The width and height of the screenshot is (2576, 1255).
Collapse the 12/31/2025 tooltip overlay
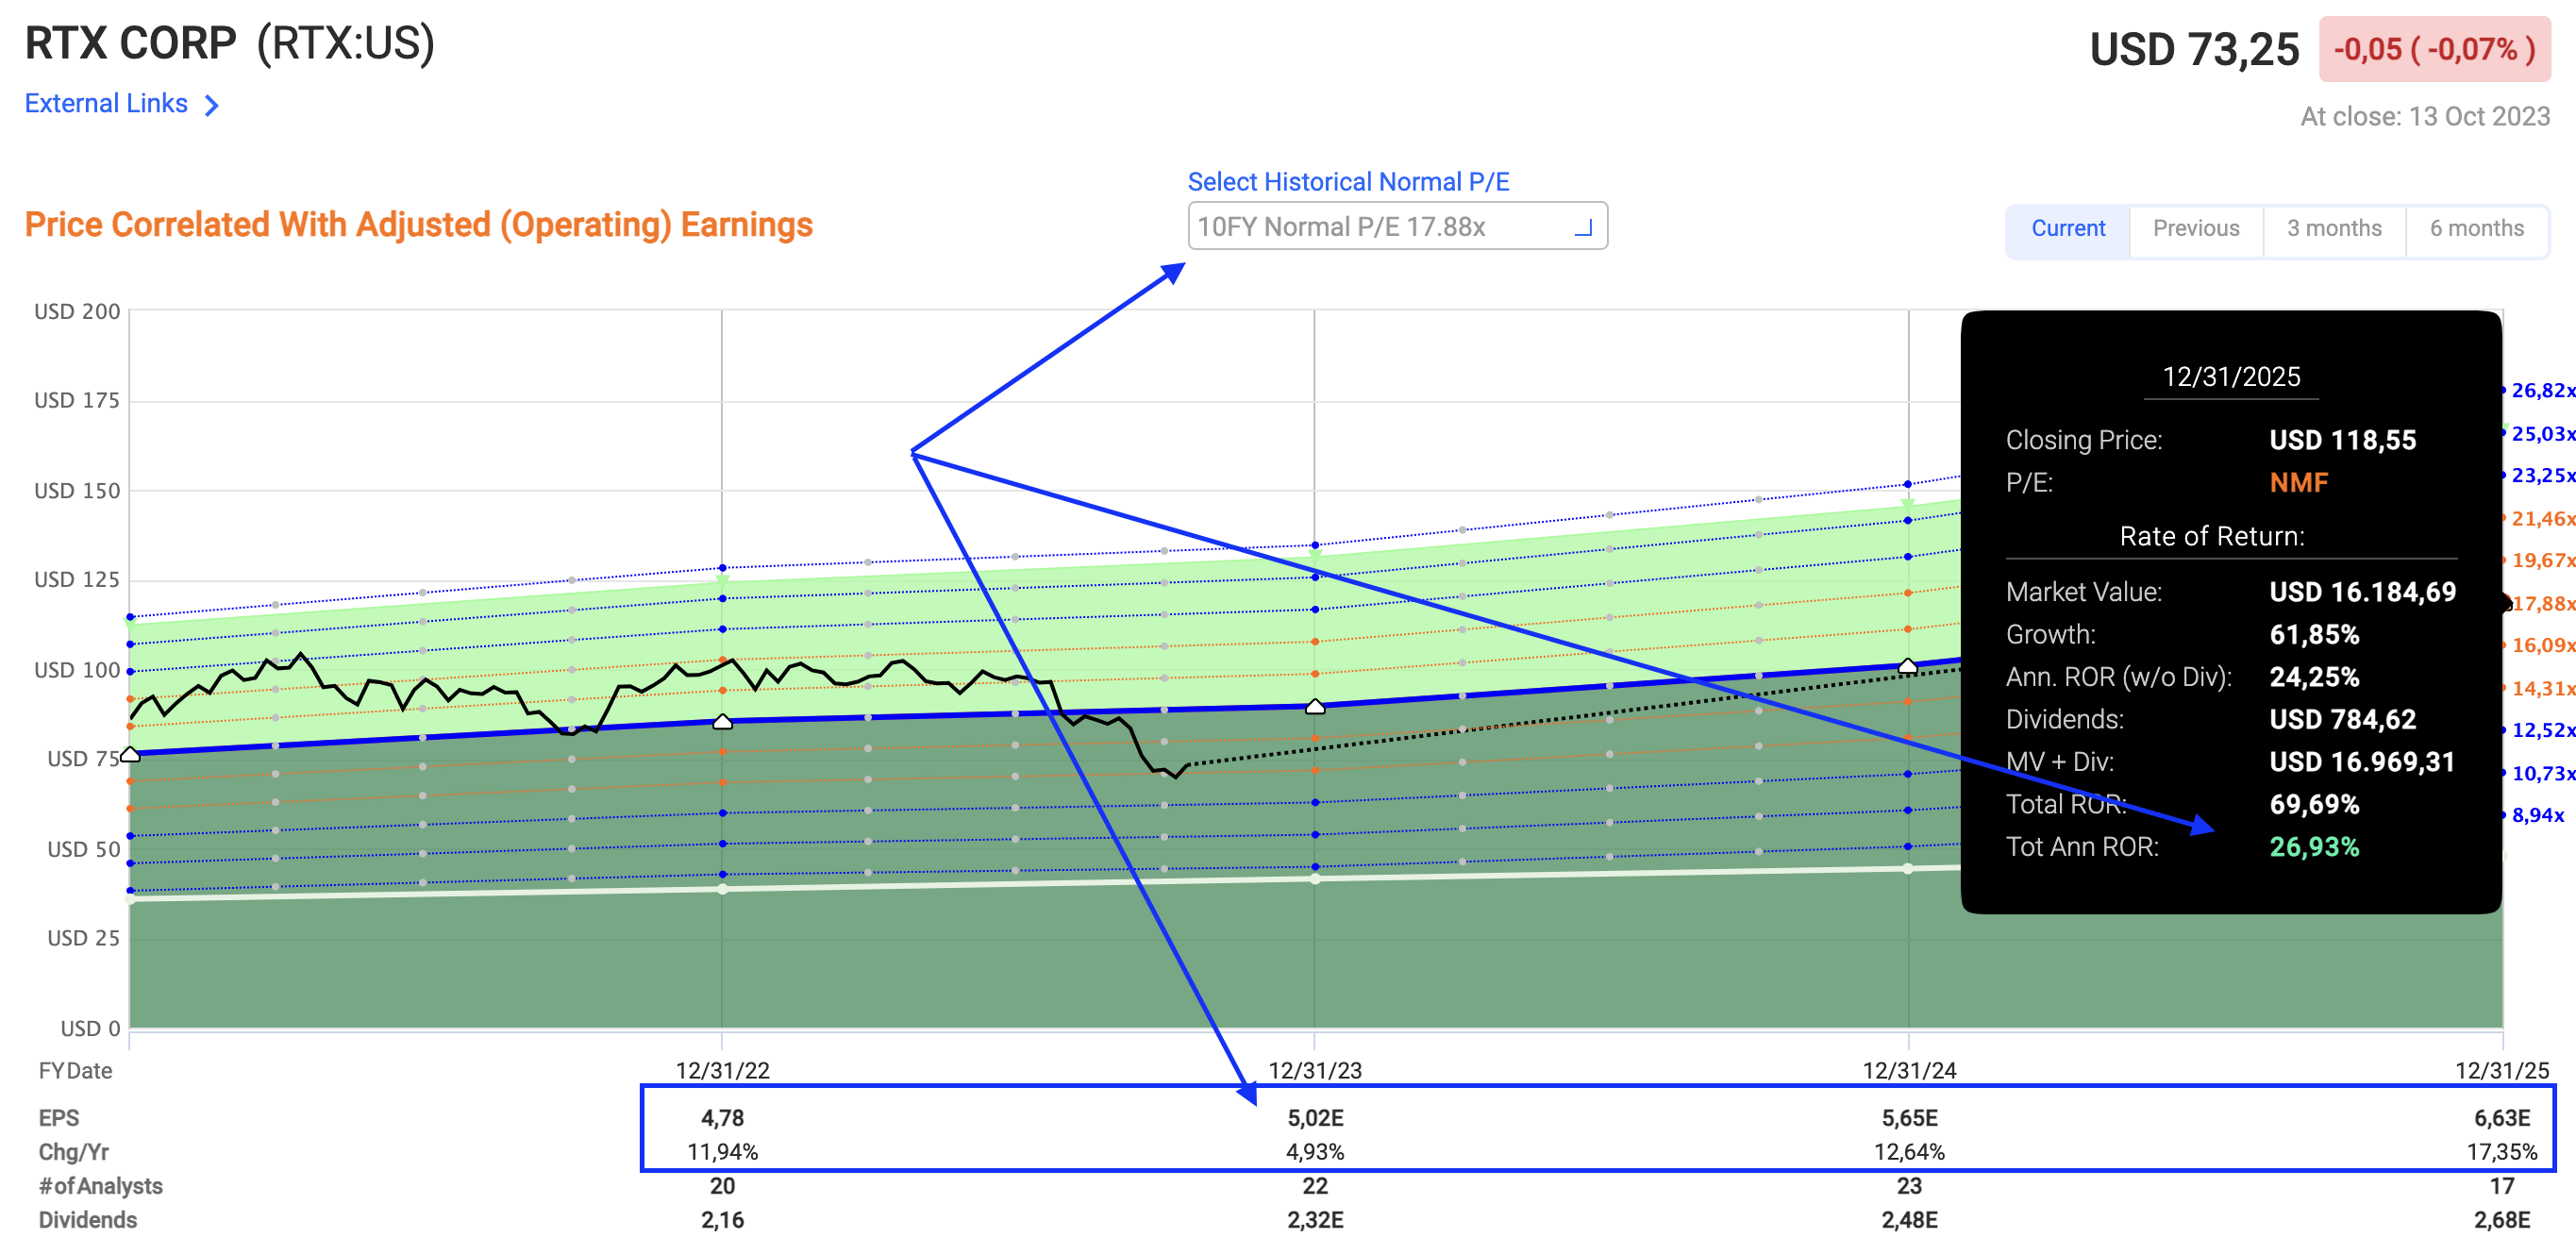tap(2230, 377)
